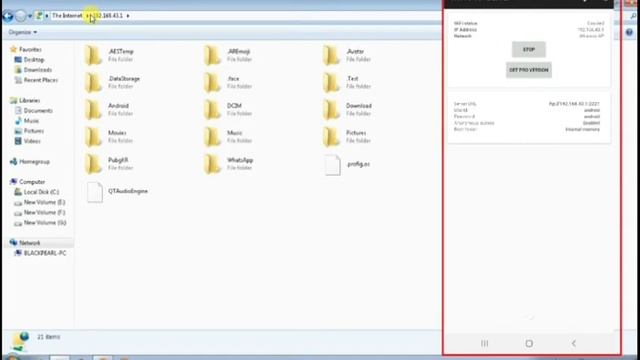Screen dimensions: 640x360
Task: Expand the arrow after the 192.168.43.1 breadcrumb
Action: [128, 16]
